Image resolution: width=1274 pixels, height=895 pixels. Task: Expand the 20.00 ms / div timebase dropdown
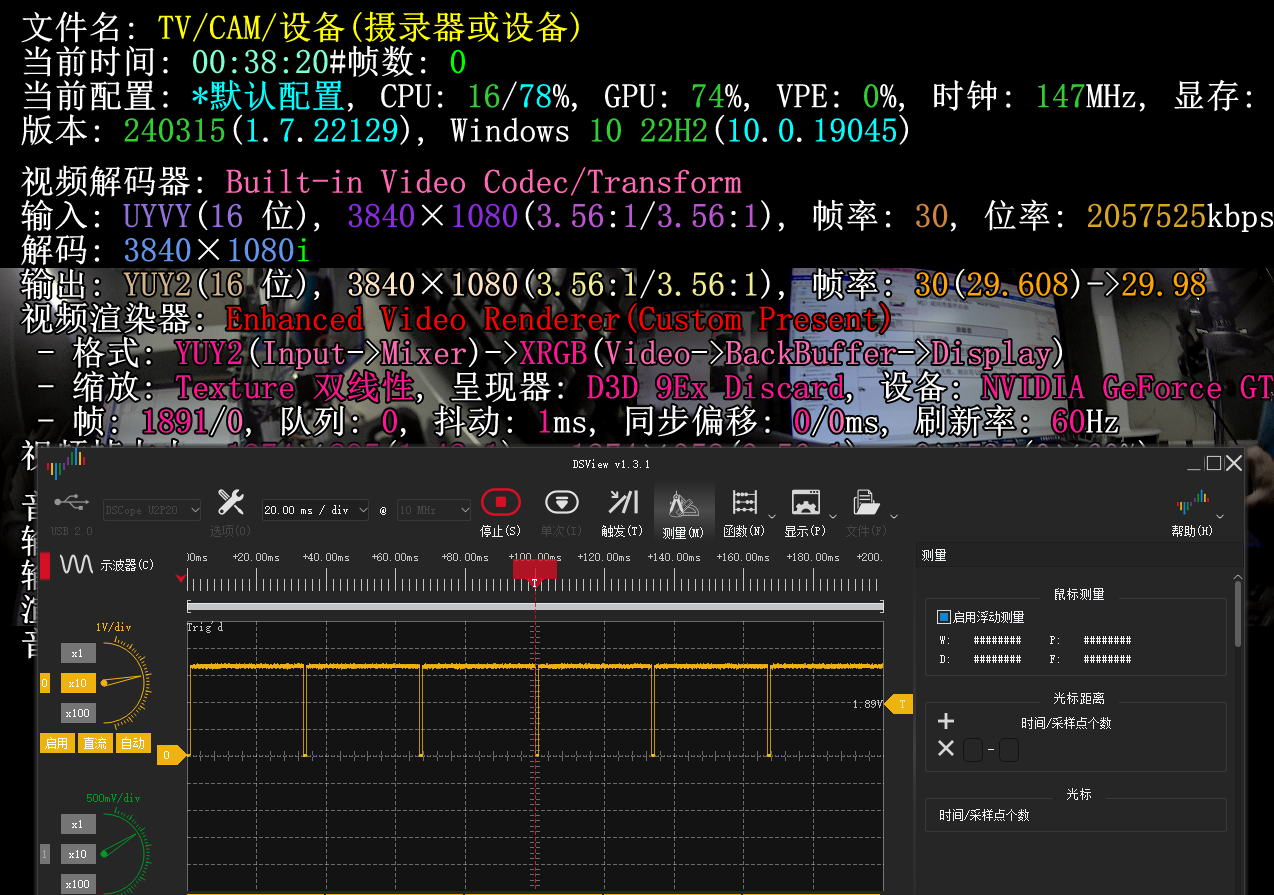pyautogui.click(x=315, y=510)
